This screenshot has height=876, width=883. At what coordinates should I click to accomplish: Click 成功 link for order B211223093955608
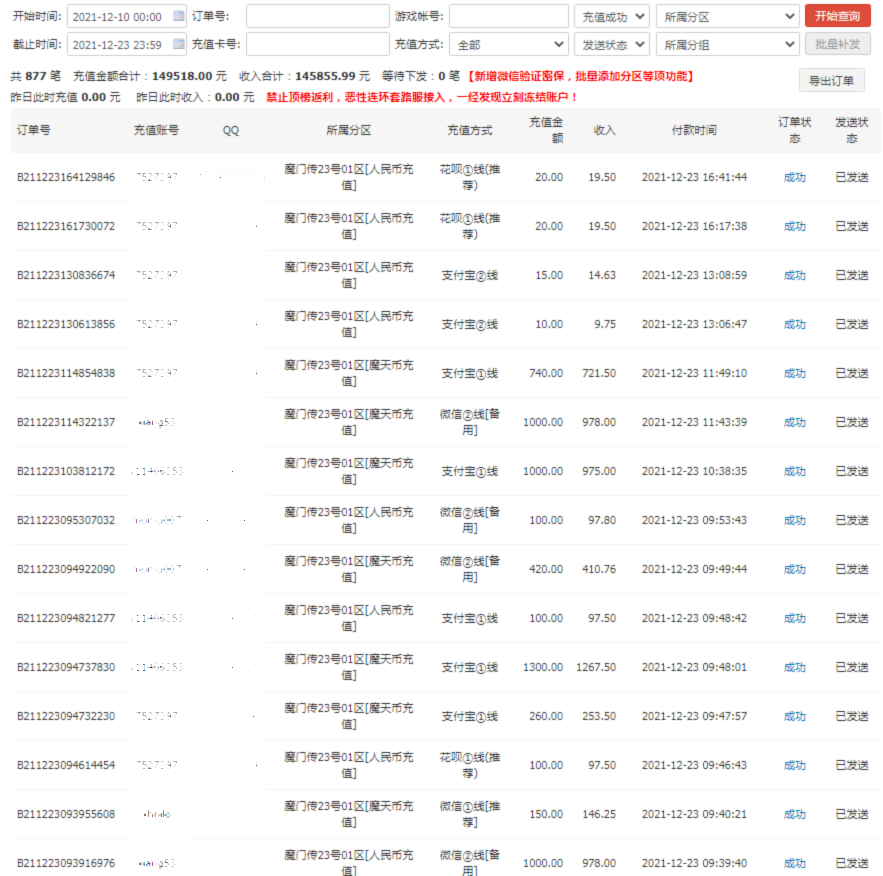[795, 814]
